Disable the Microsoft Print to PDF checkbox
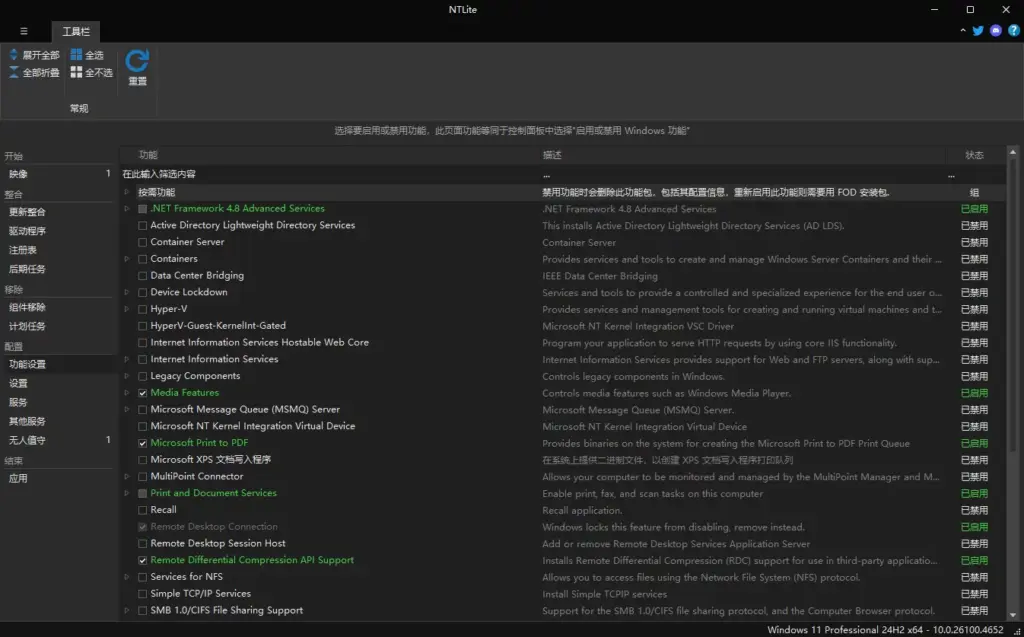 [142, 443]
